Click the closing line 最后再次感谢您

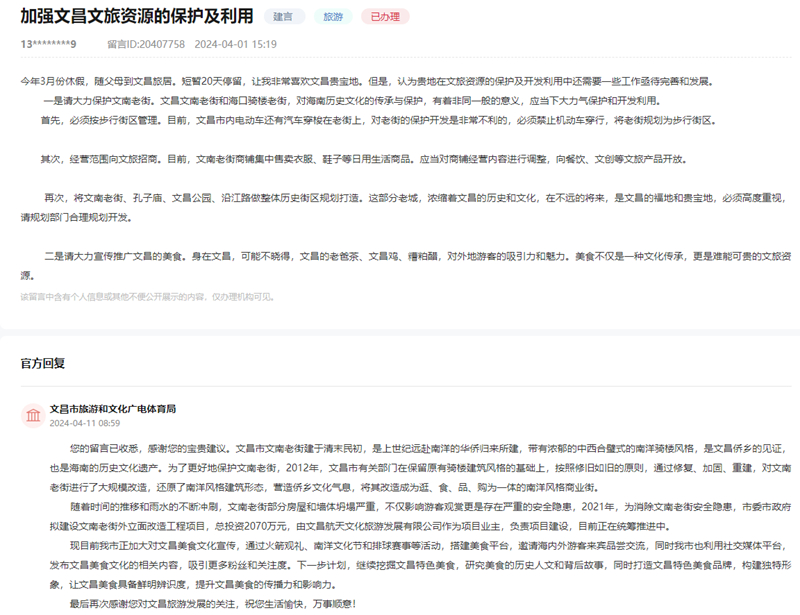coord(212,605)
